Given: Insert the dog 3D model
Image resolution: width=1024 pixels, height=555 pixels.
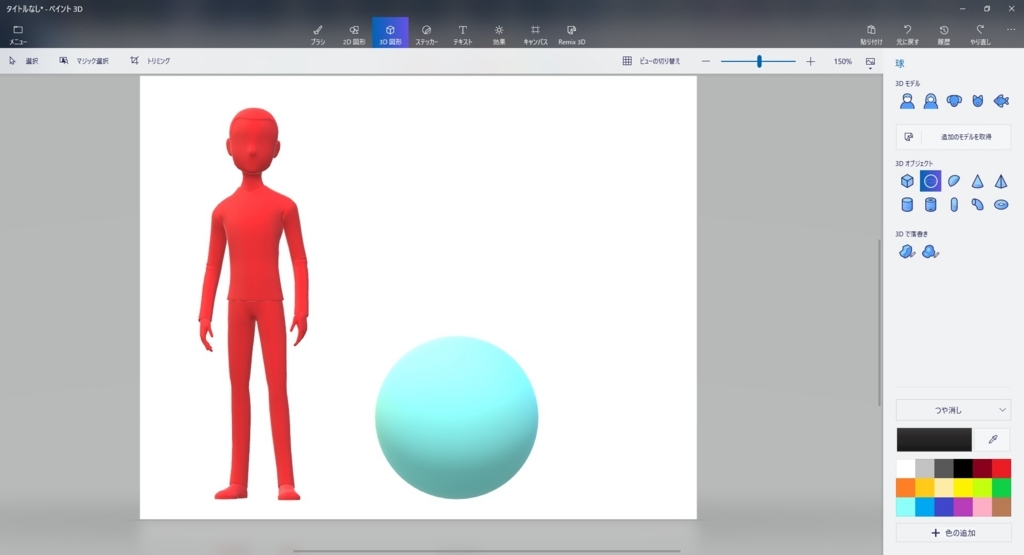Looking at the screenshot, I should point(954,101).
